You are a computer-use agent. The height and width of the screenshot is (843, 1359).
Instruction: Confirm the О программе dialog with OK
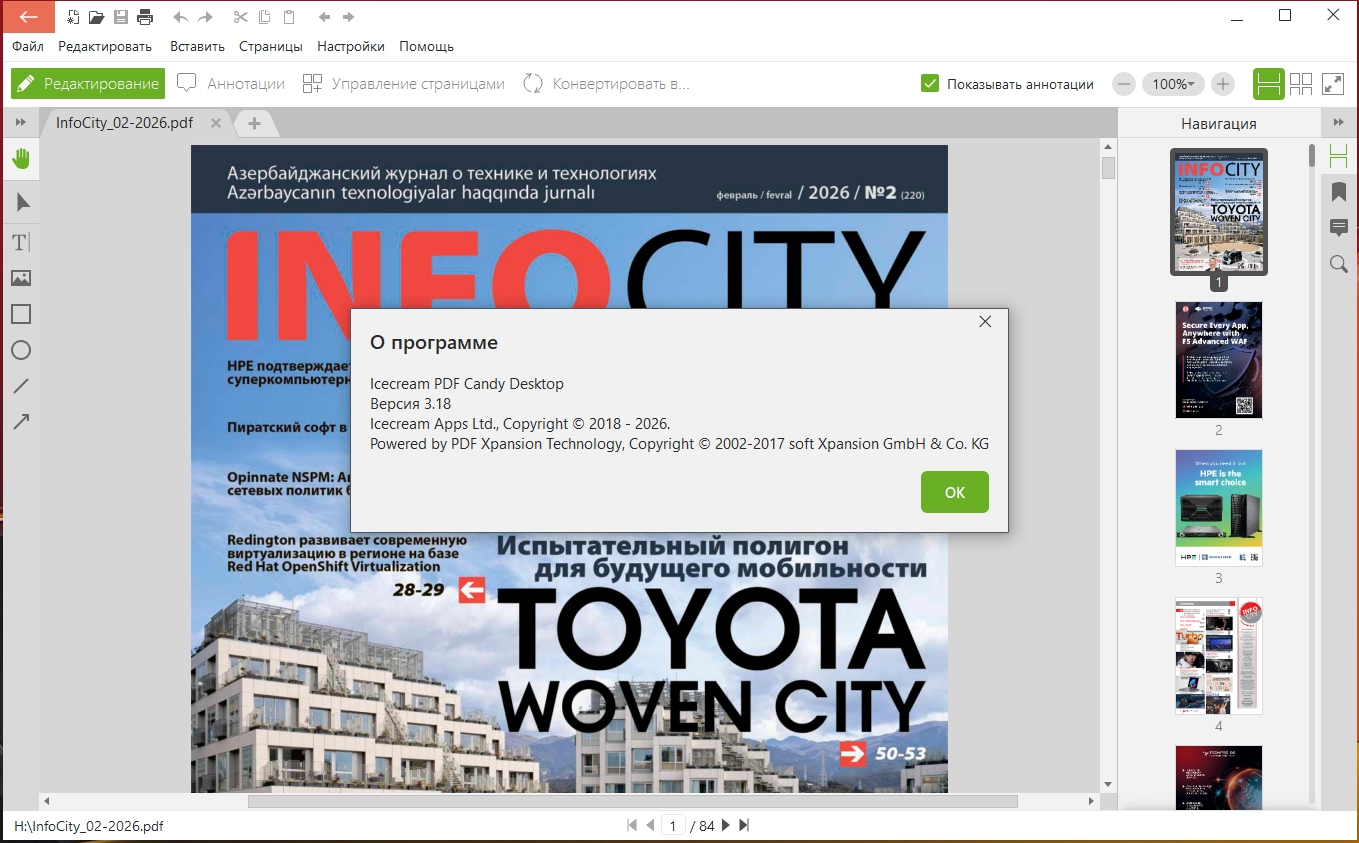click(955, 492)
